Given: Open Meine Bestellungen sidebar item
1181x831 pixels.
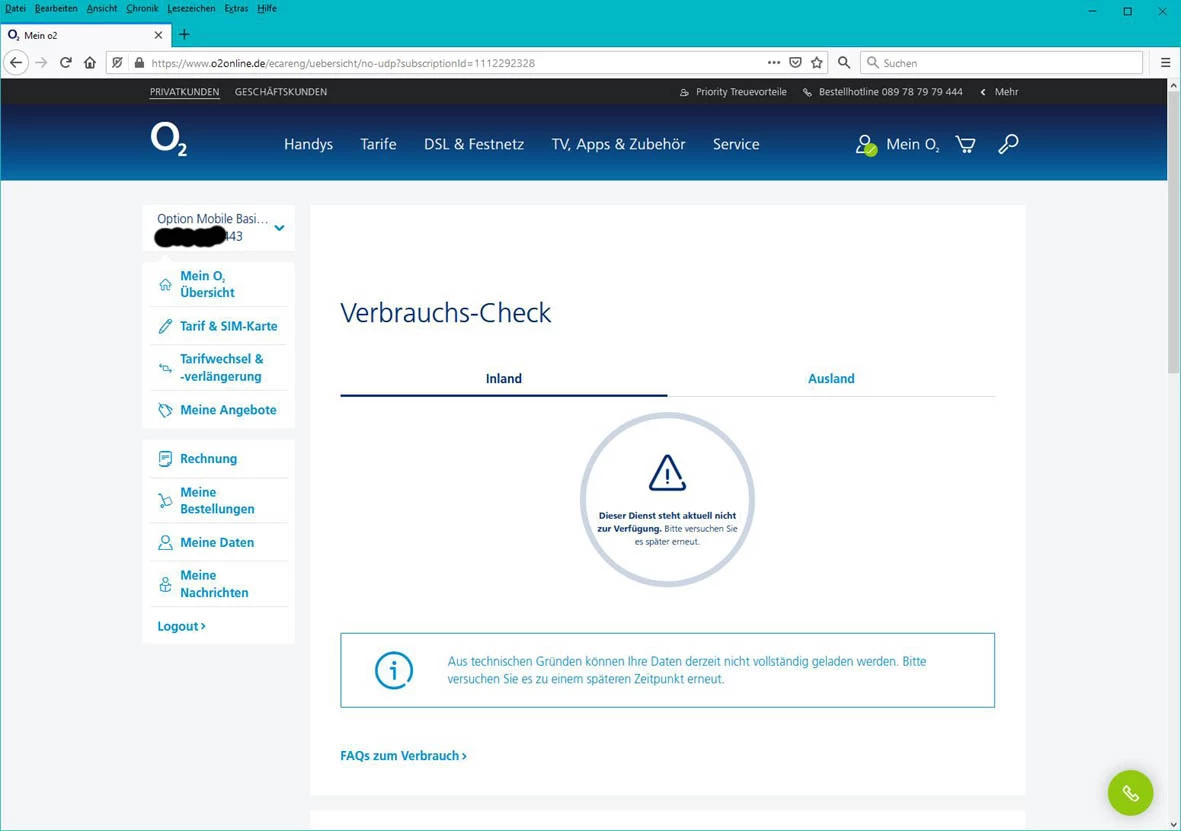Looking at the screenshot, I should tap(218, 500).
